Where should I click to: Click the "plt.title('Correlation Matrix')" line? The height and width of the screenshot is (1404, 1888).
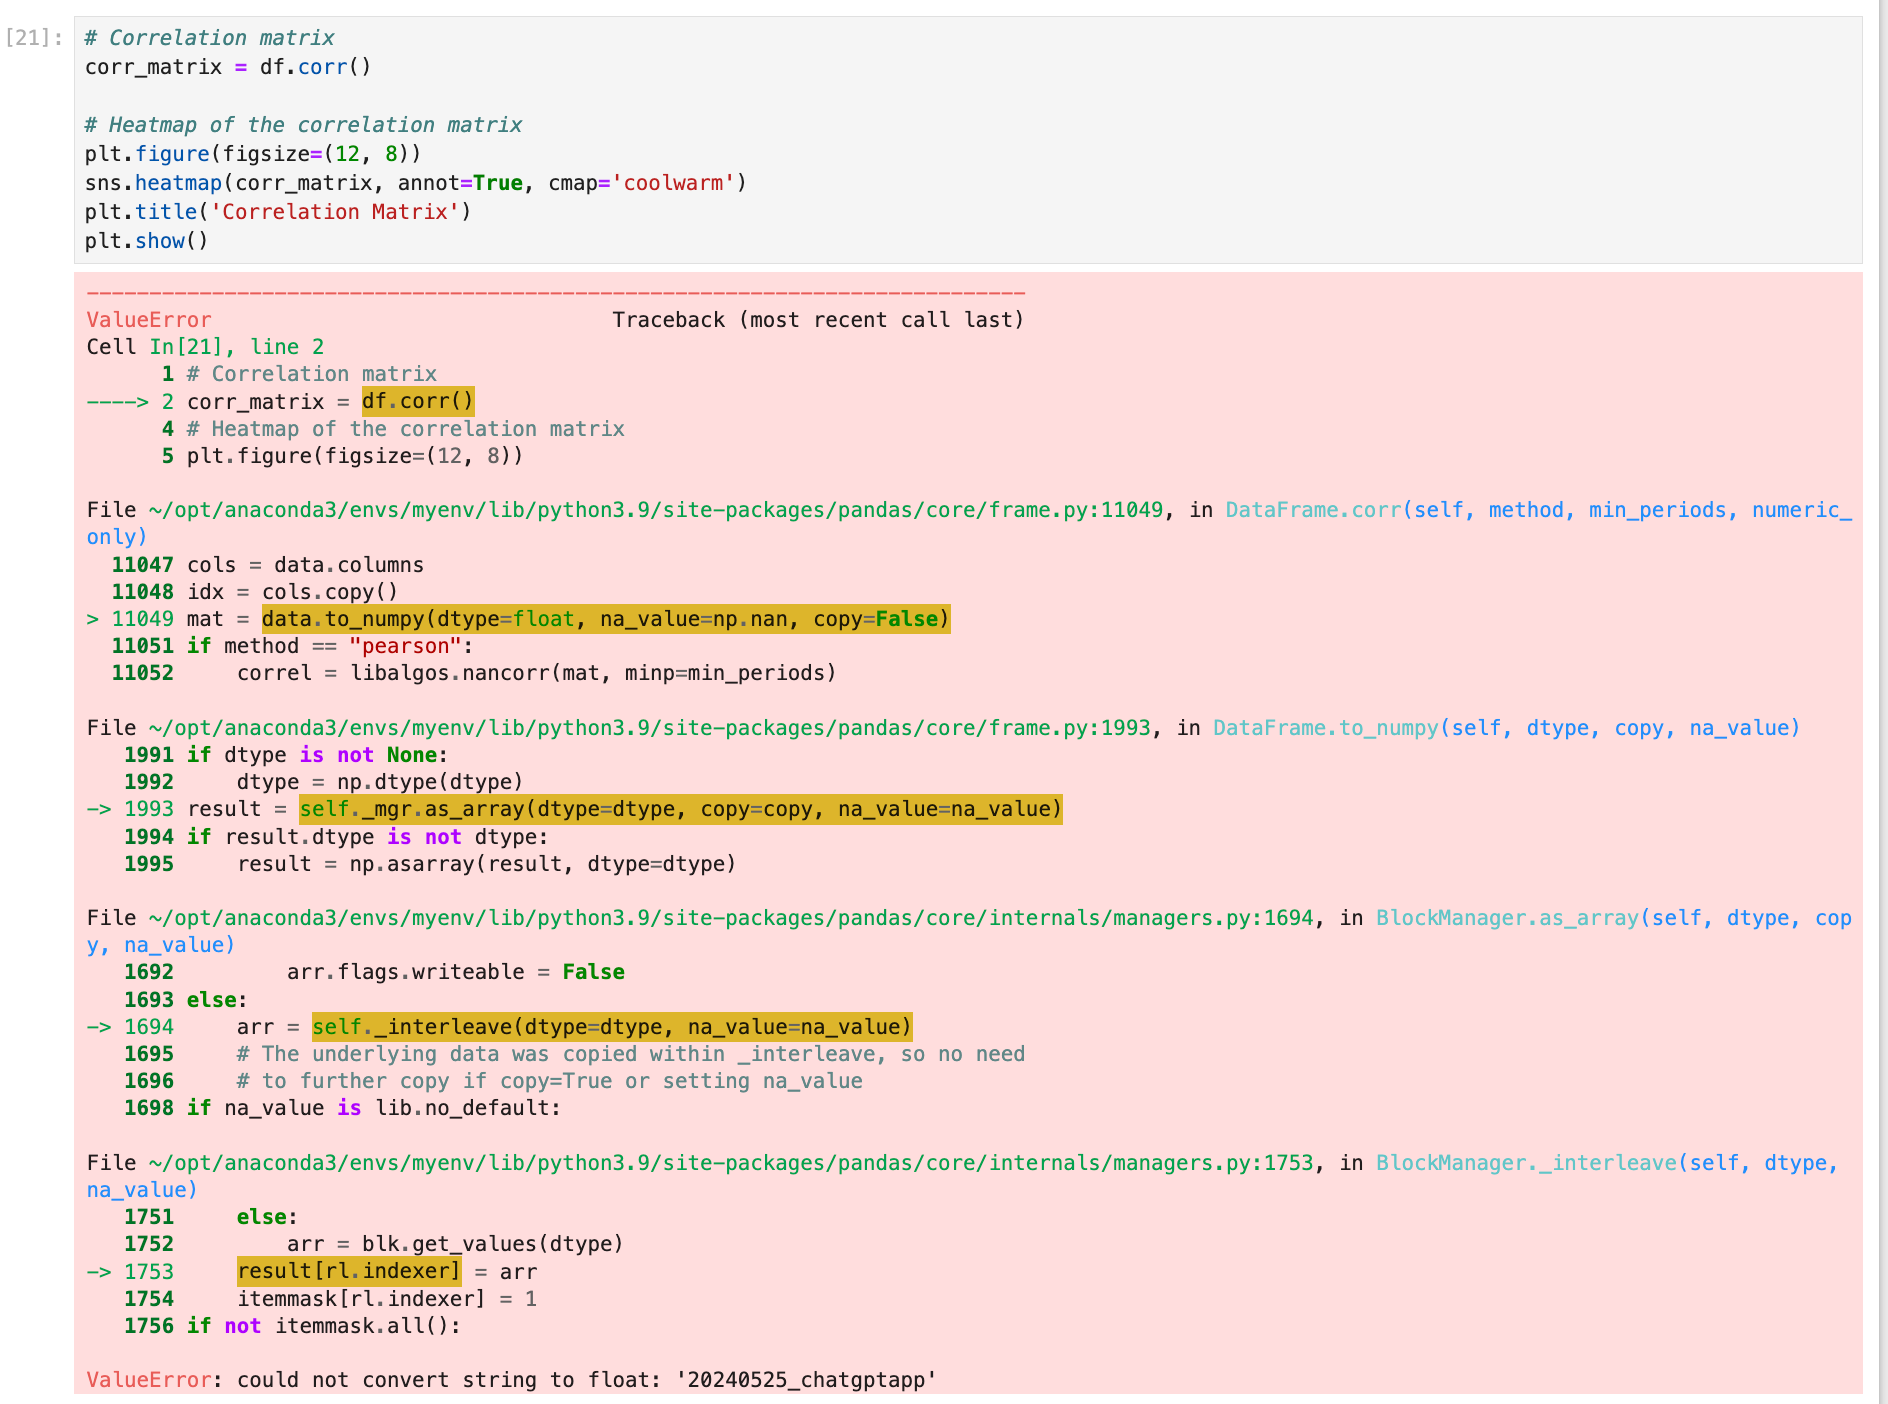(278, 212)
